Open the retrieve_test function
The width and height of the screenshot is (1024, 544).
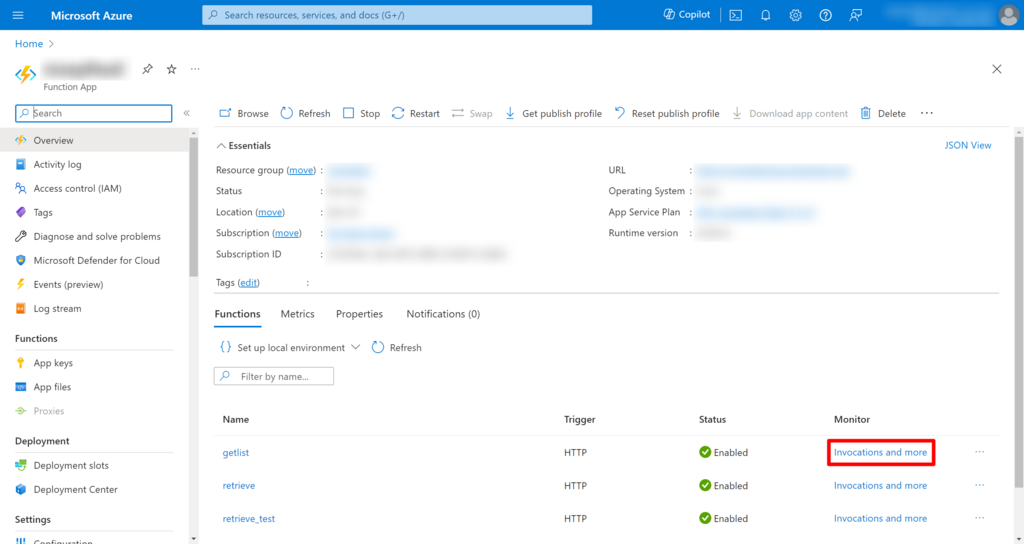pyautogui.click(x=249, y=519)
